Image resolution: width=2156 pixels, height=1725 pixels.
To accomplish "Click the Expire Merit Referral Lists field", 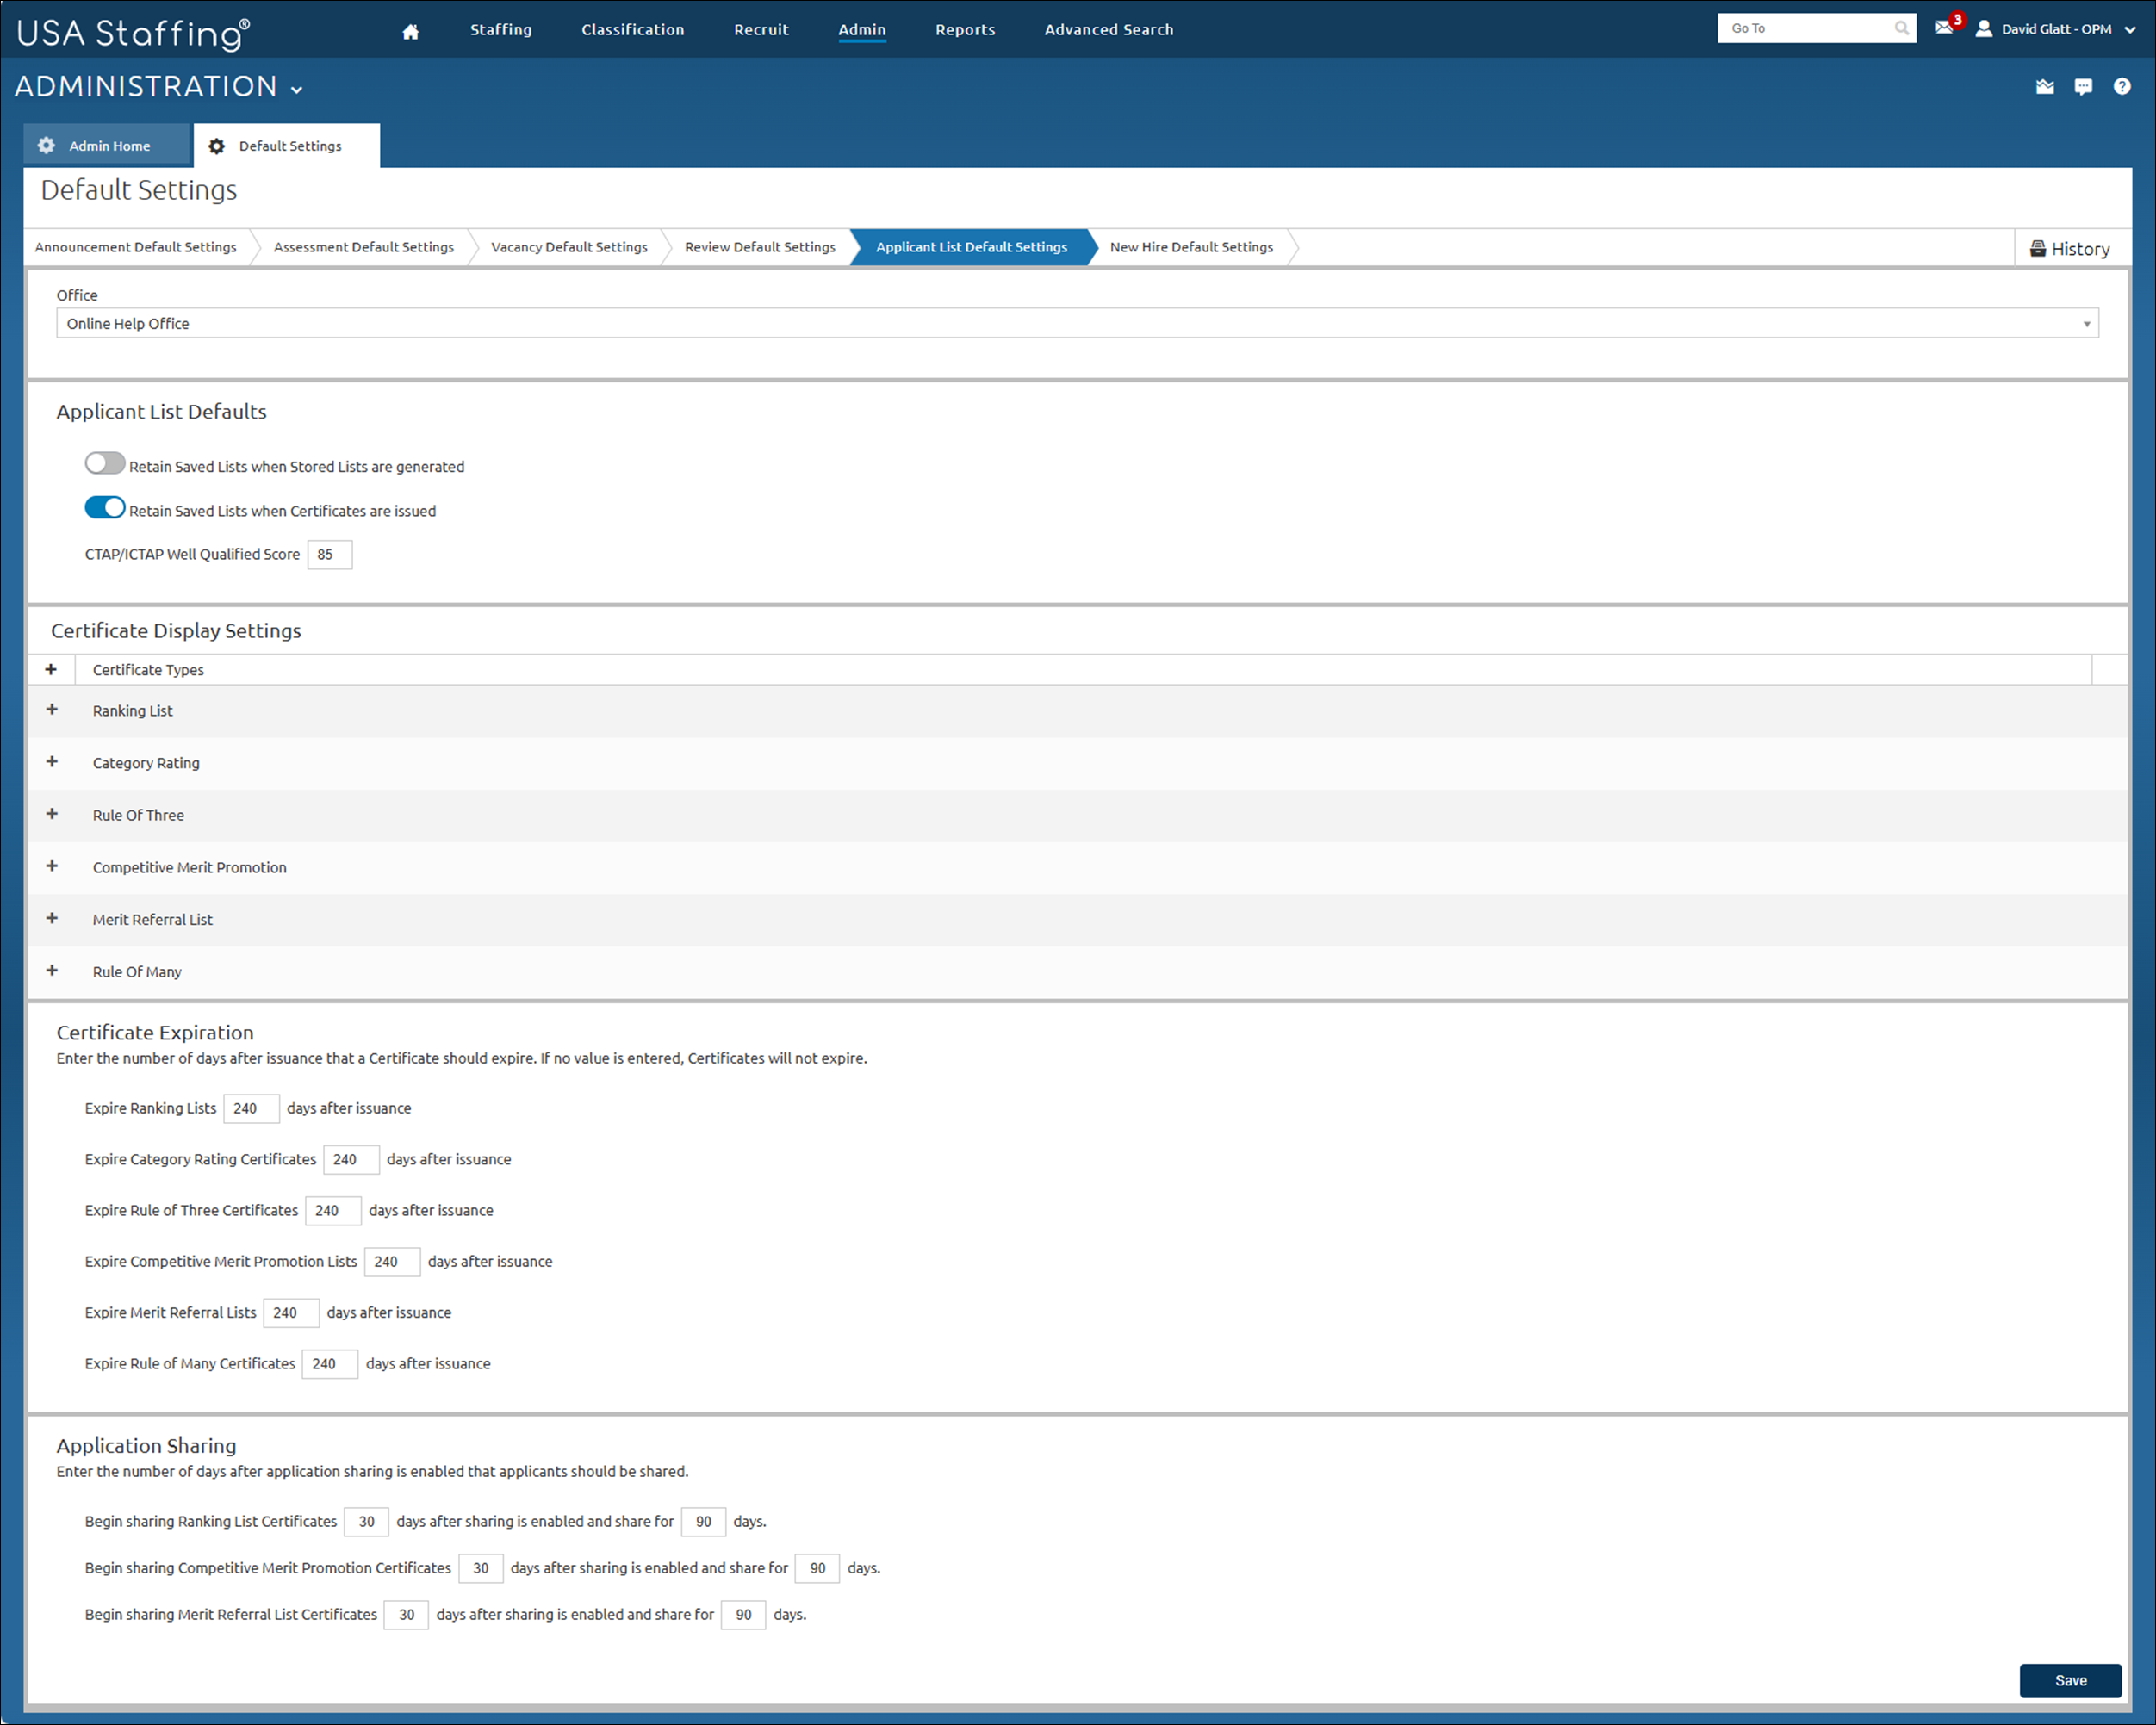I will coord(291,1313).
